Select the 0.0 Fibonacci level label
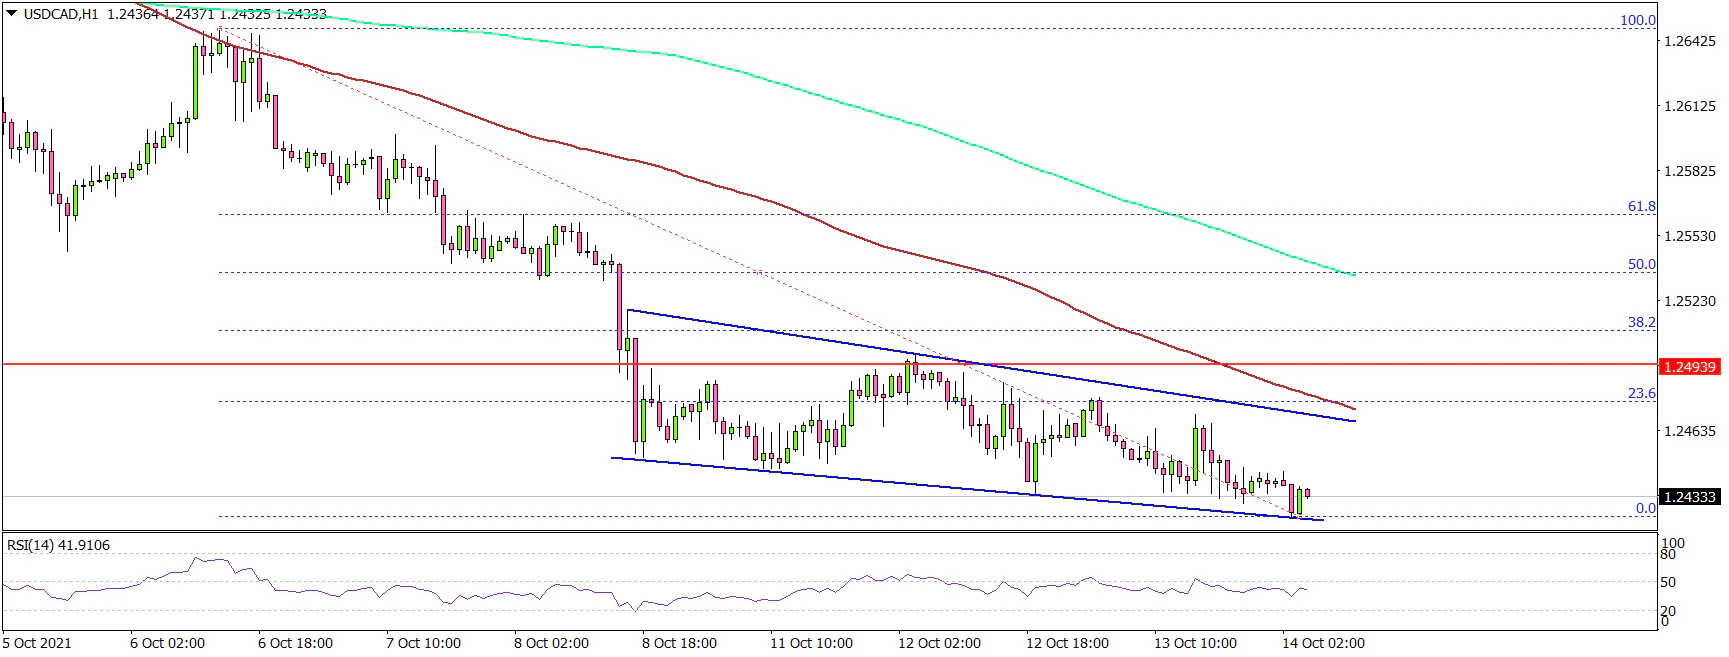 click(1645, 508)
